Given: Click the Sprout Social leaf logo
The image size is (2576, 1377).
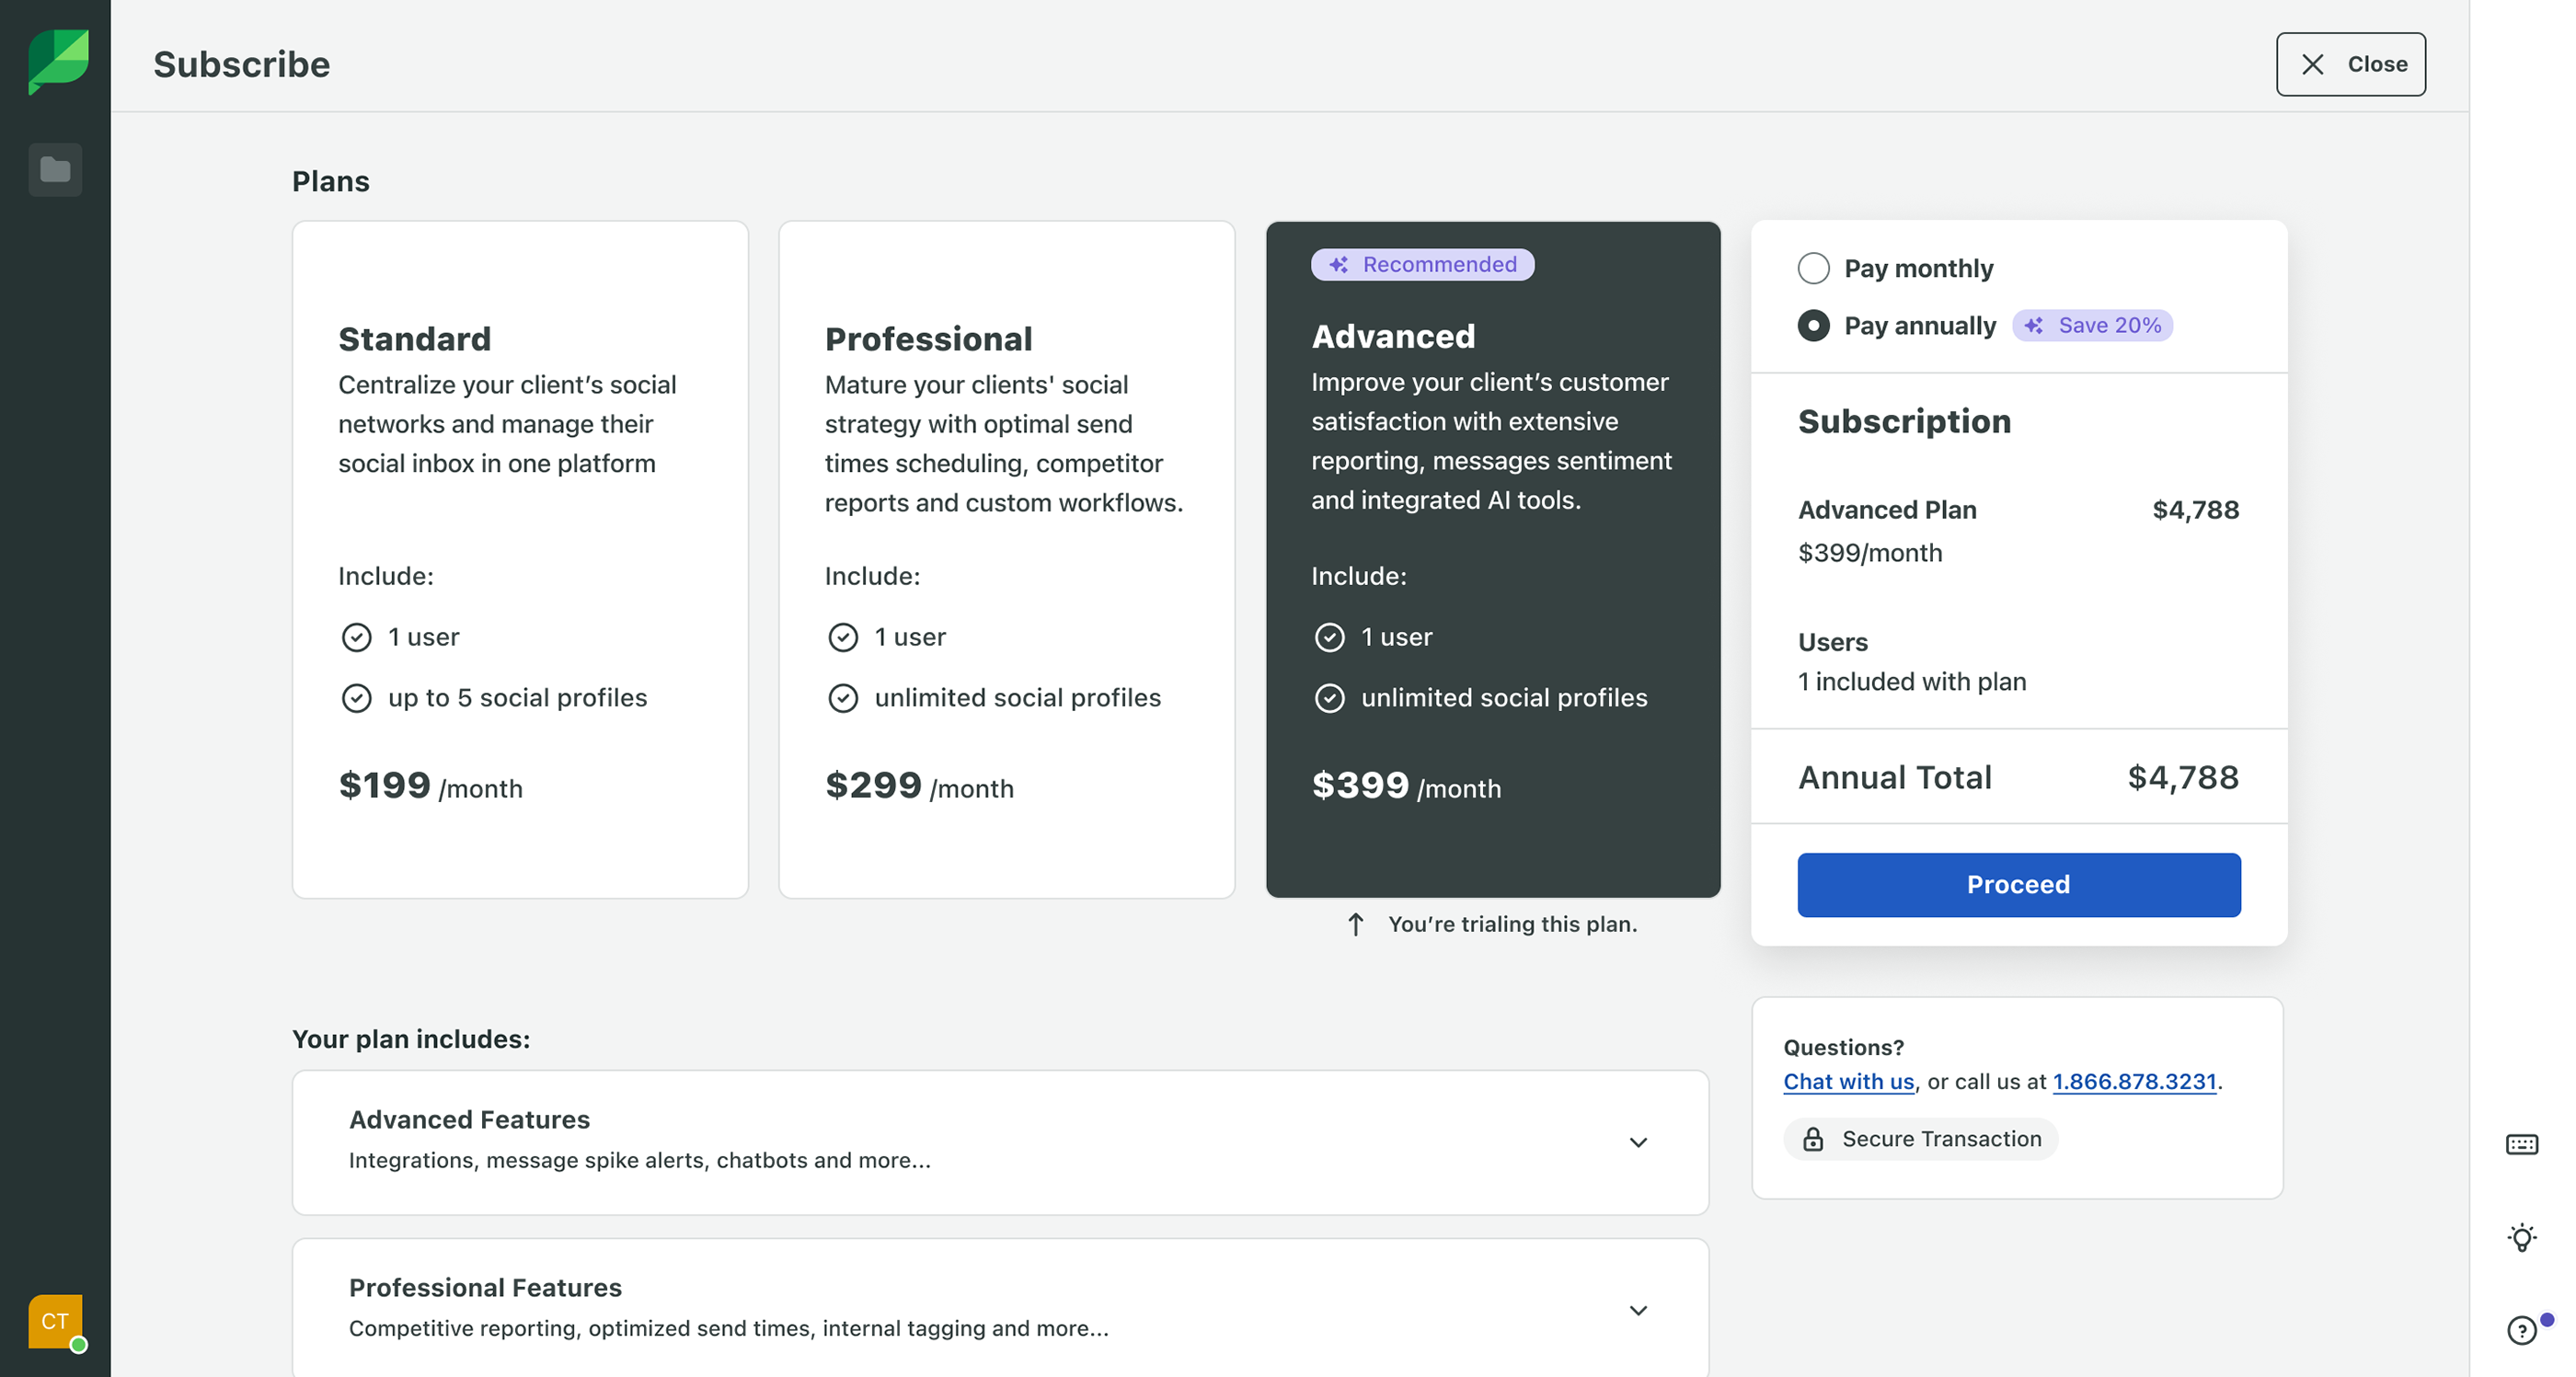Looking at the screenshot, I should 58,62.
